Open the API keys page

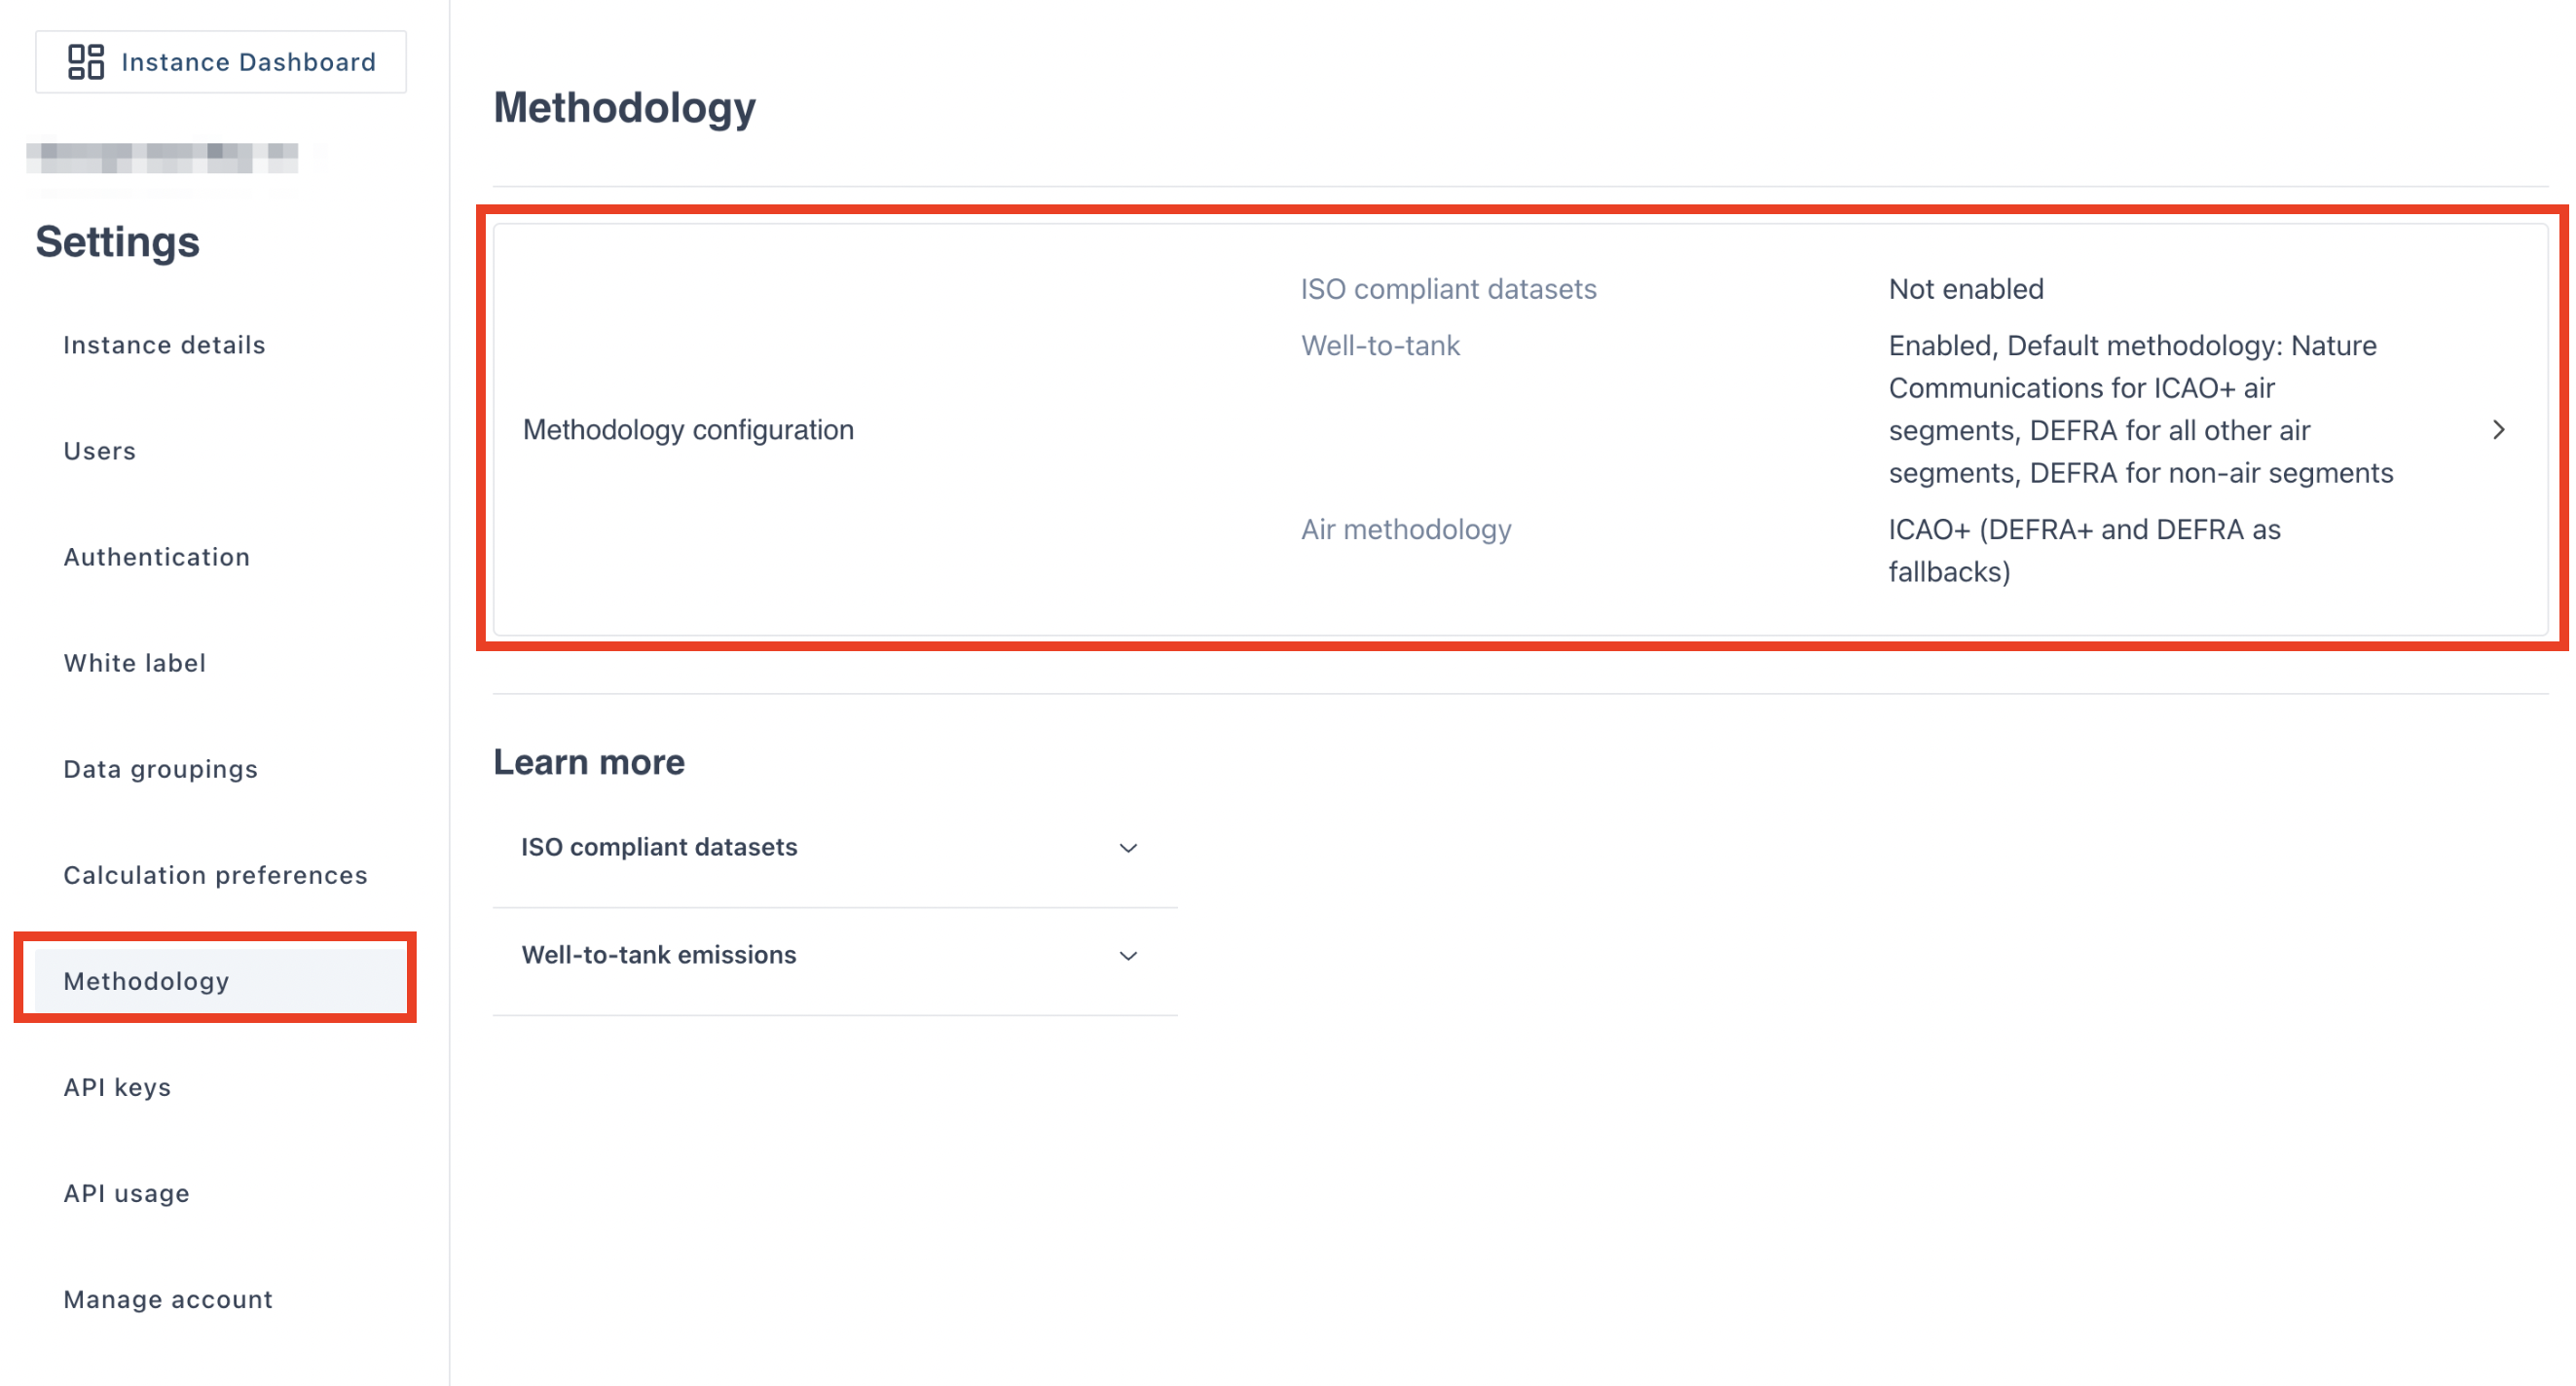click(x=117, y=1087)
